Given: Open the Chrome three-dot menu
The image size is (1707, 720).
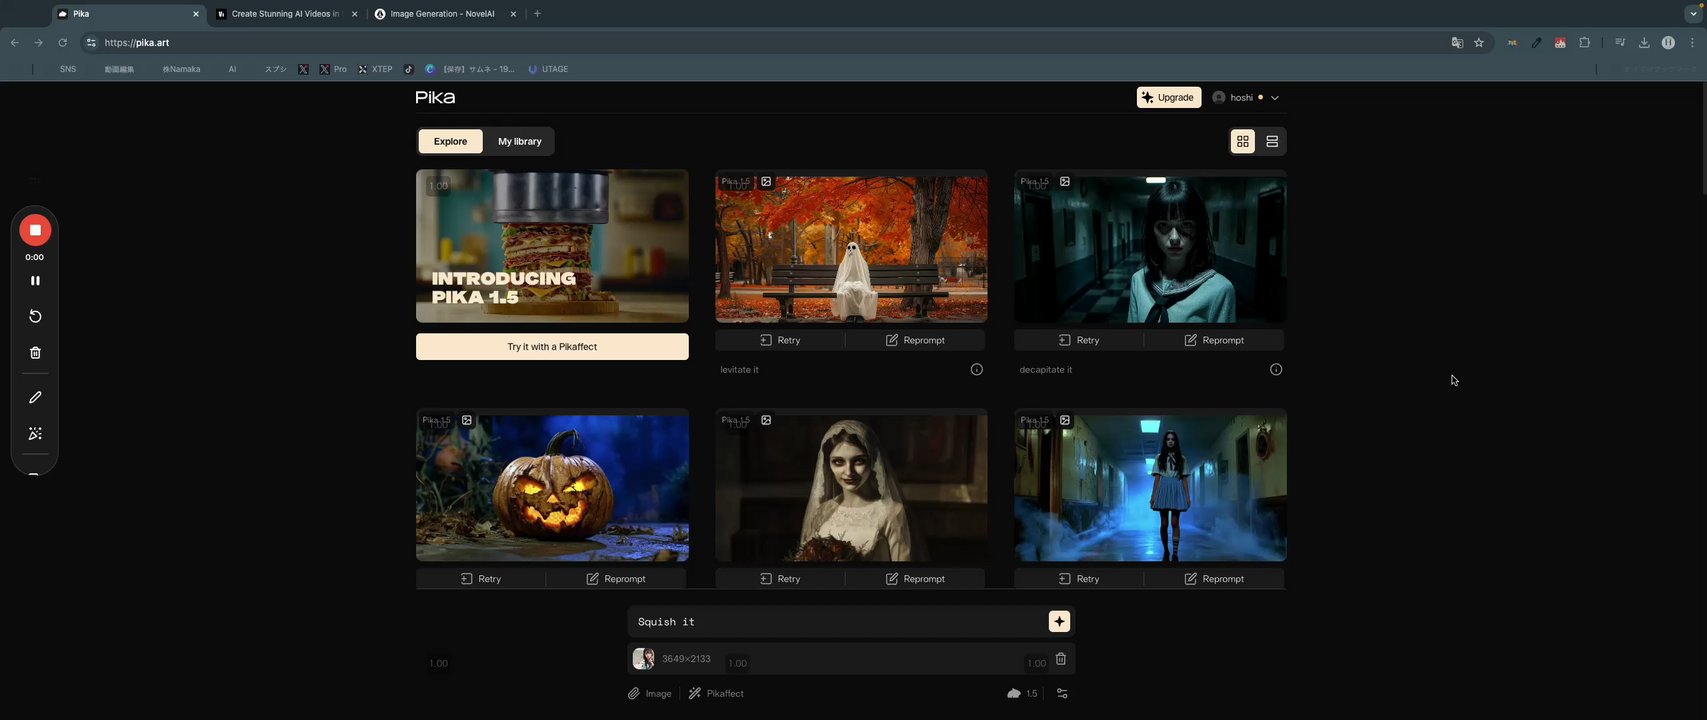Looking at the screenshot, I should tap(1692, 43).
